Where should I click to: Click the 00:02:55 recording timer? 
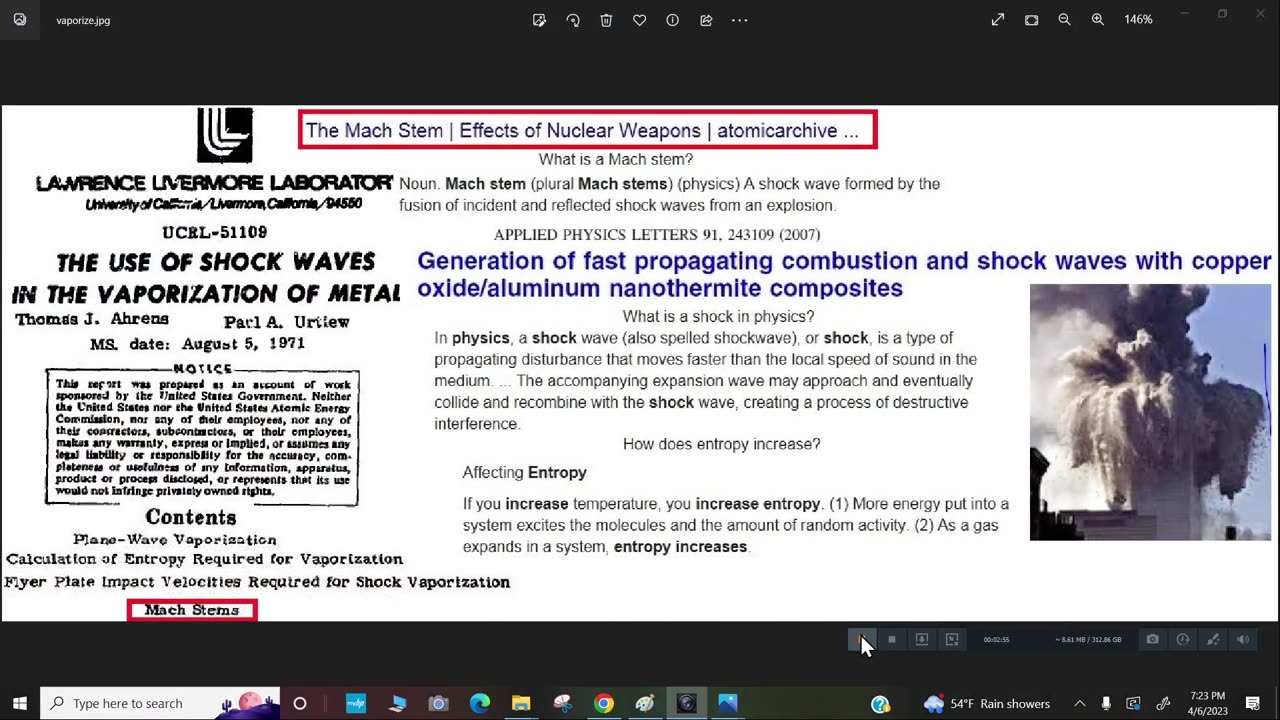tap(996, 640)
